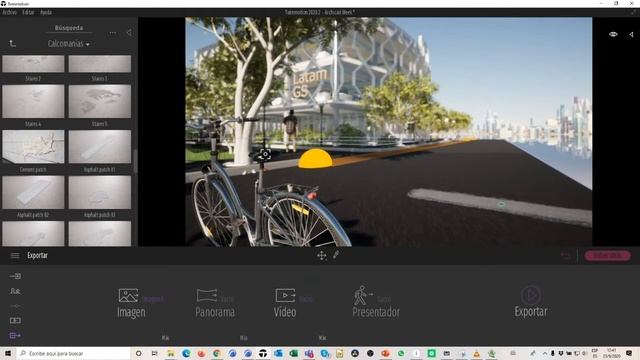Choose Imagen export type
The image size is (640, 360).
[x=131, y=303]
